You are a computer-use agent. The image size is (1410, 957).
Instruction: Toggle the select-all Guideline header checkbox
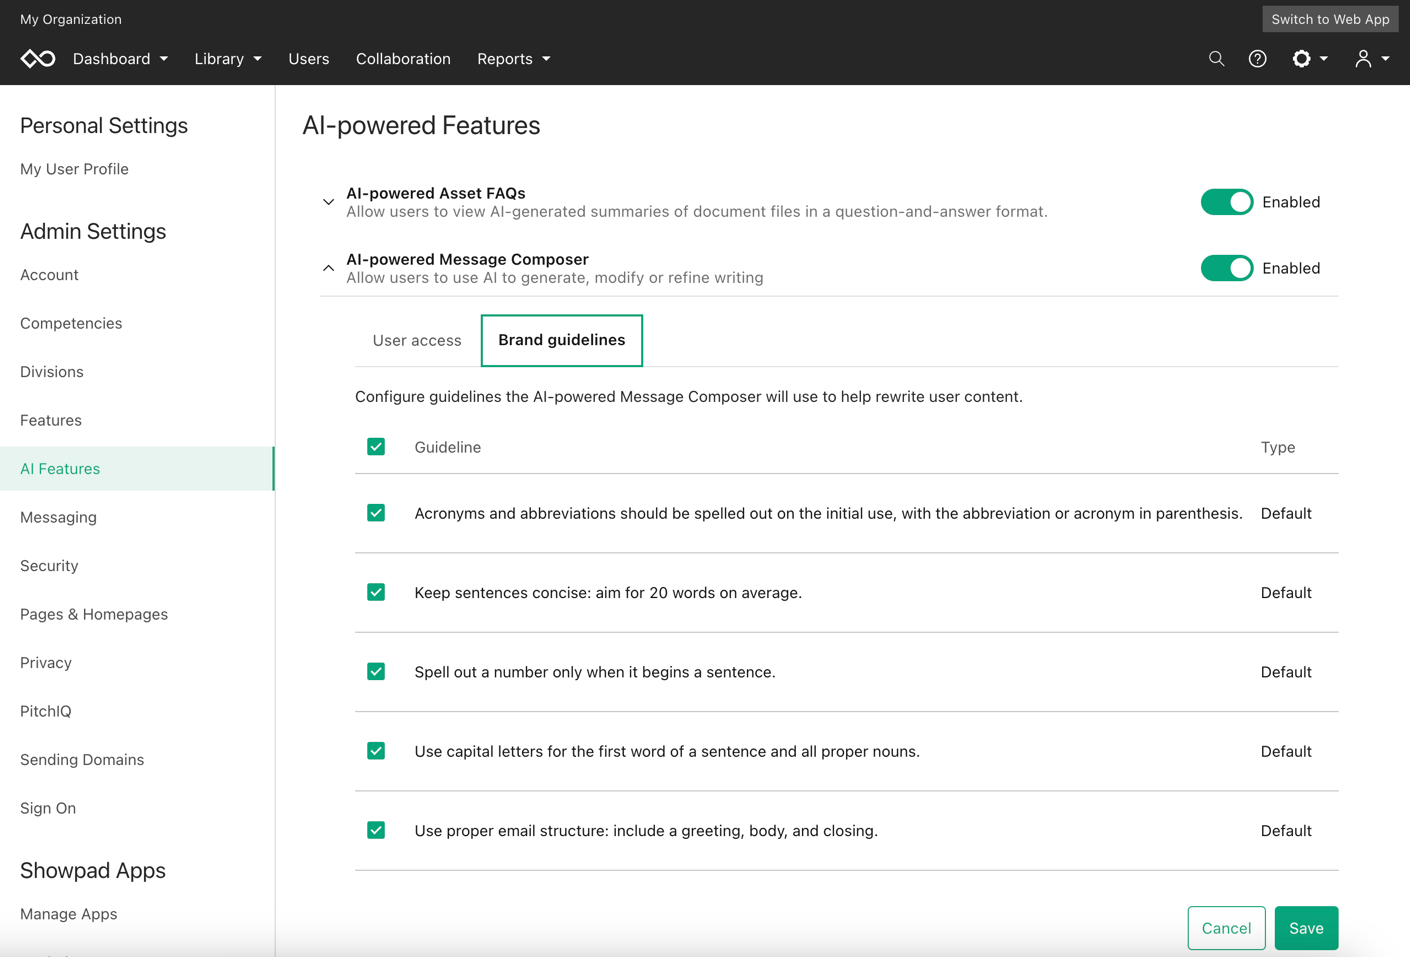[376, 447]
